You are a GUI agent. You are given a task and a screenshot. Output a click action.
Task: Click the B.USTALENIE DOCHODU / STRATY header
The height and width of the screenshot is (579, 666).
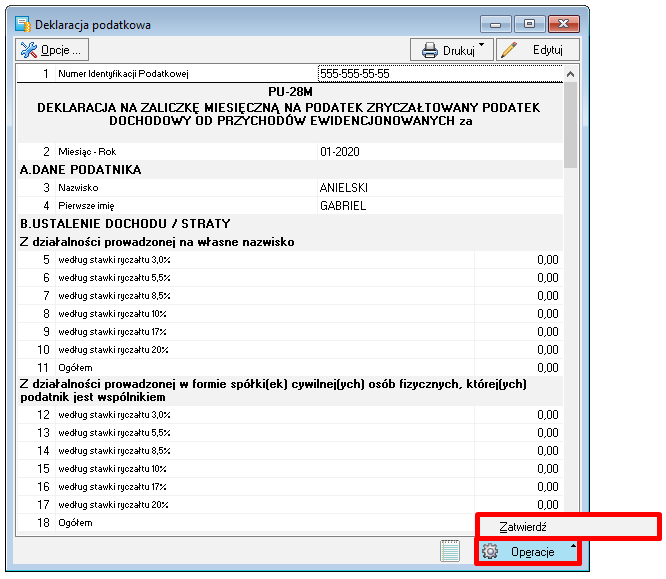[x=125, y=223]
